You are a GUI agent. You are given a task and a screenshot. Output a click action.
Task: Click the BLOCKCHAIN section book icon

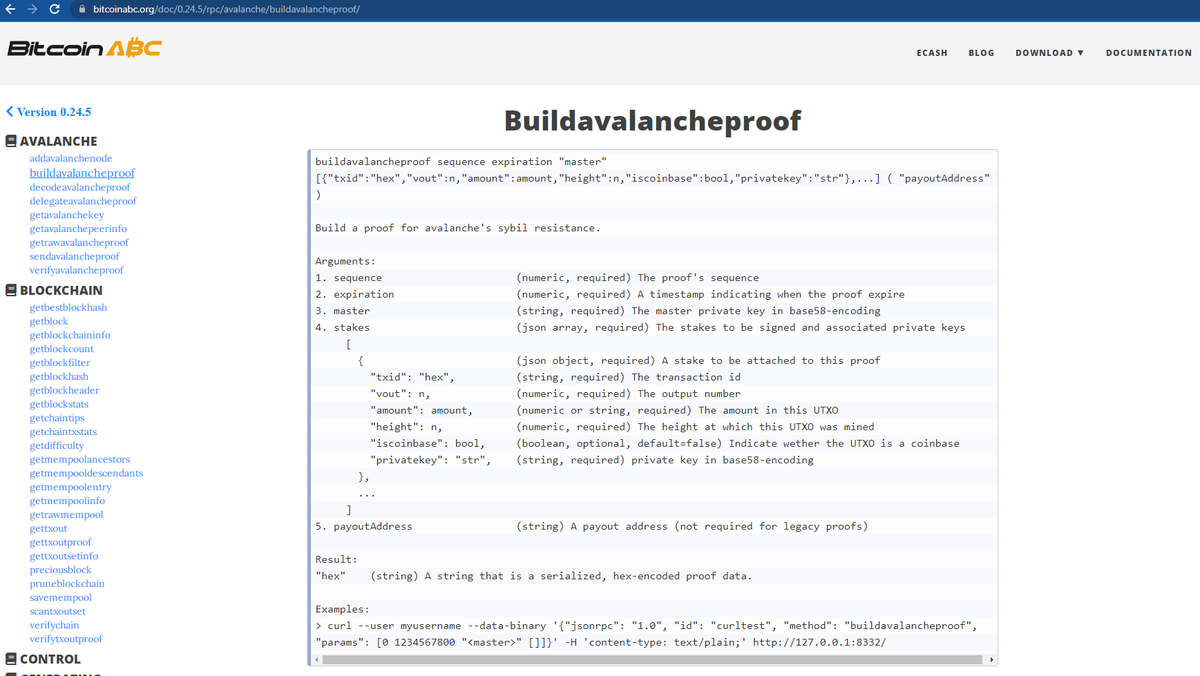coord(11,291)
